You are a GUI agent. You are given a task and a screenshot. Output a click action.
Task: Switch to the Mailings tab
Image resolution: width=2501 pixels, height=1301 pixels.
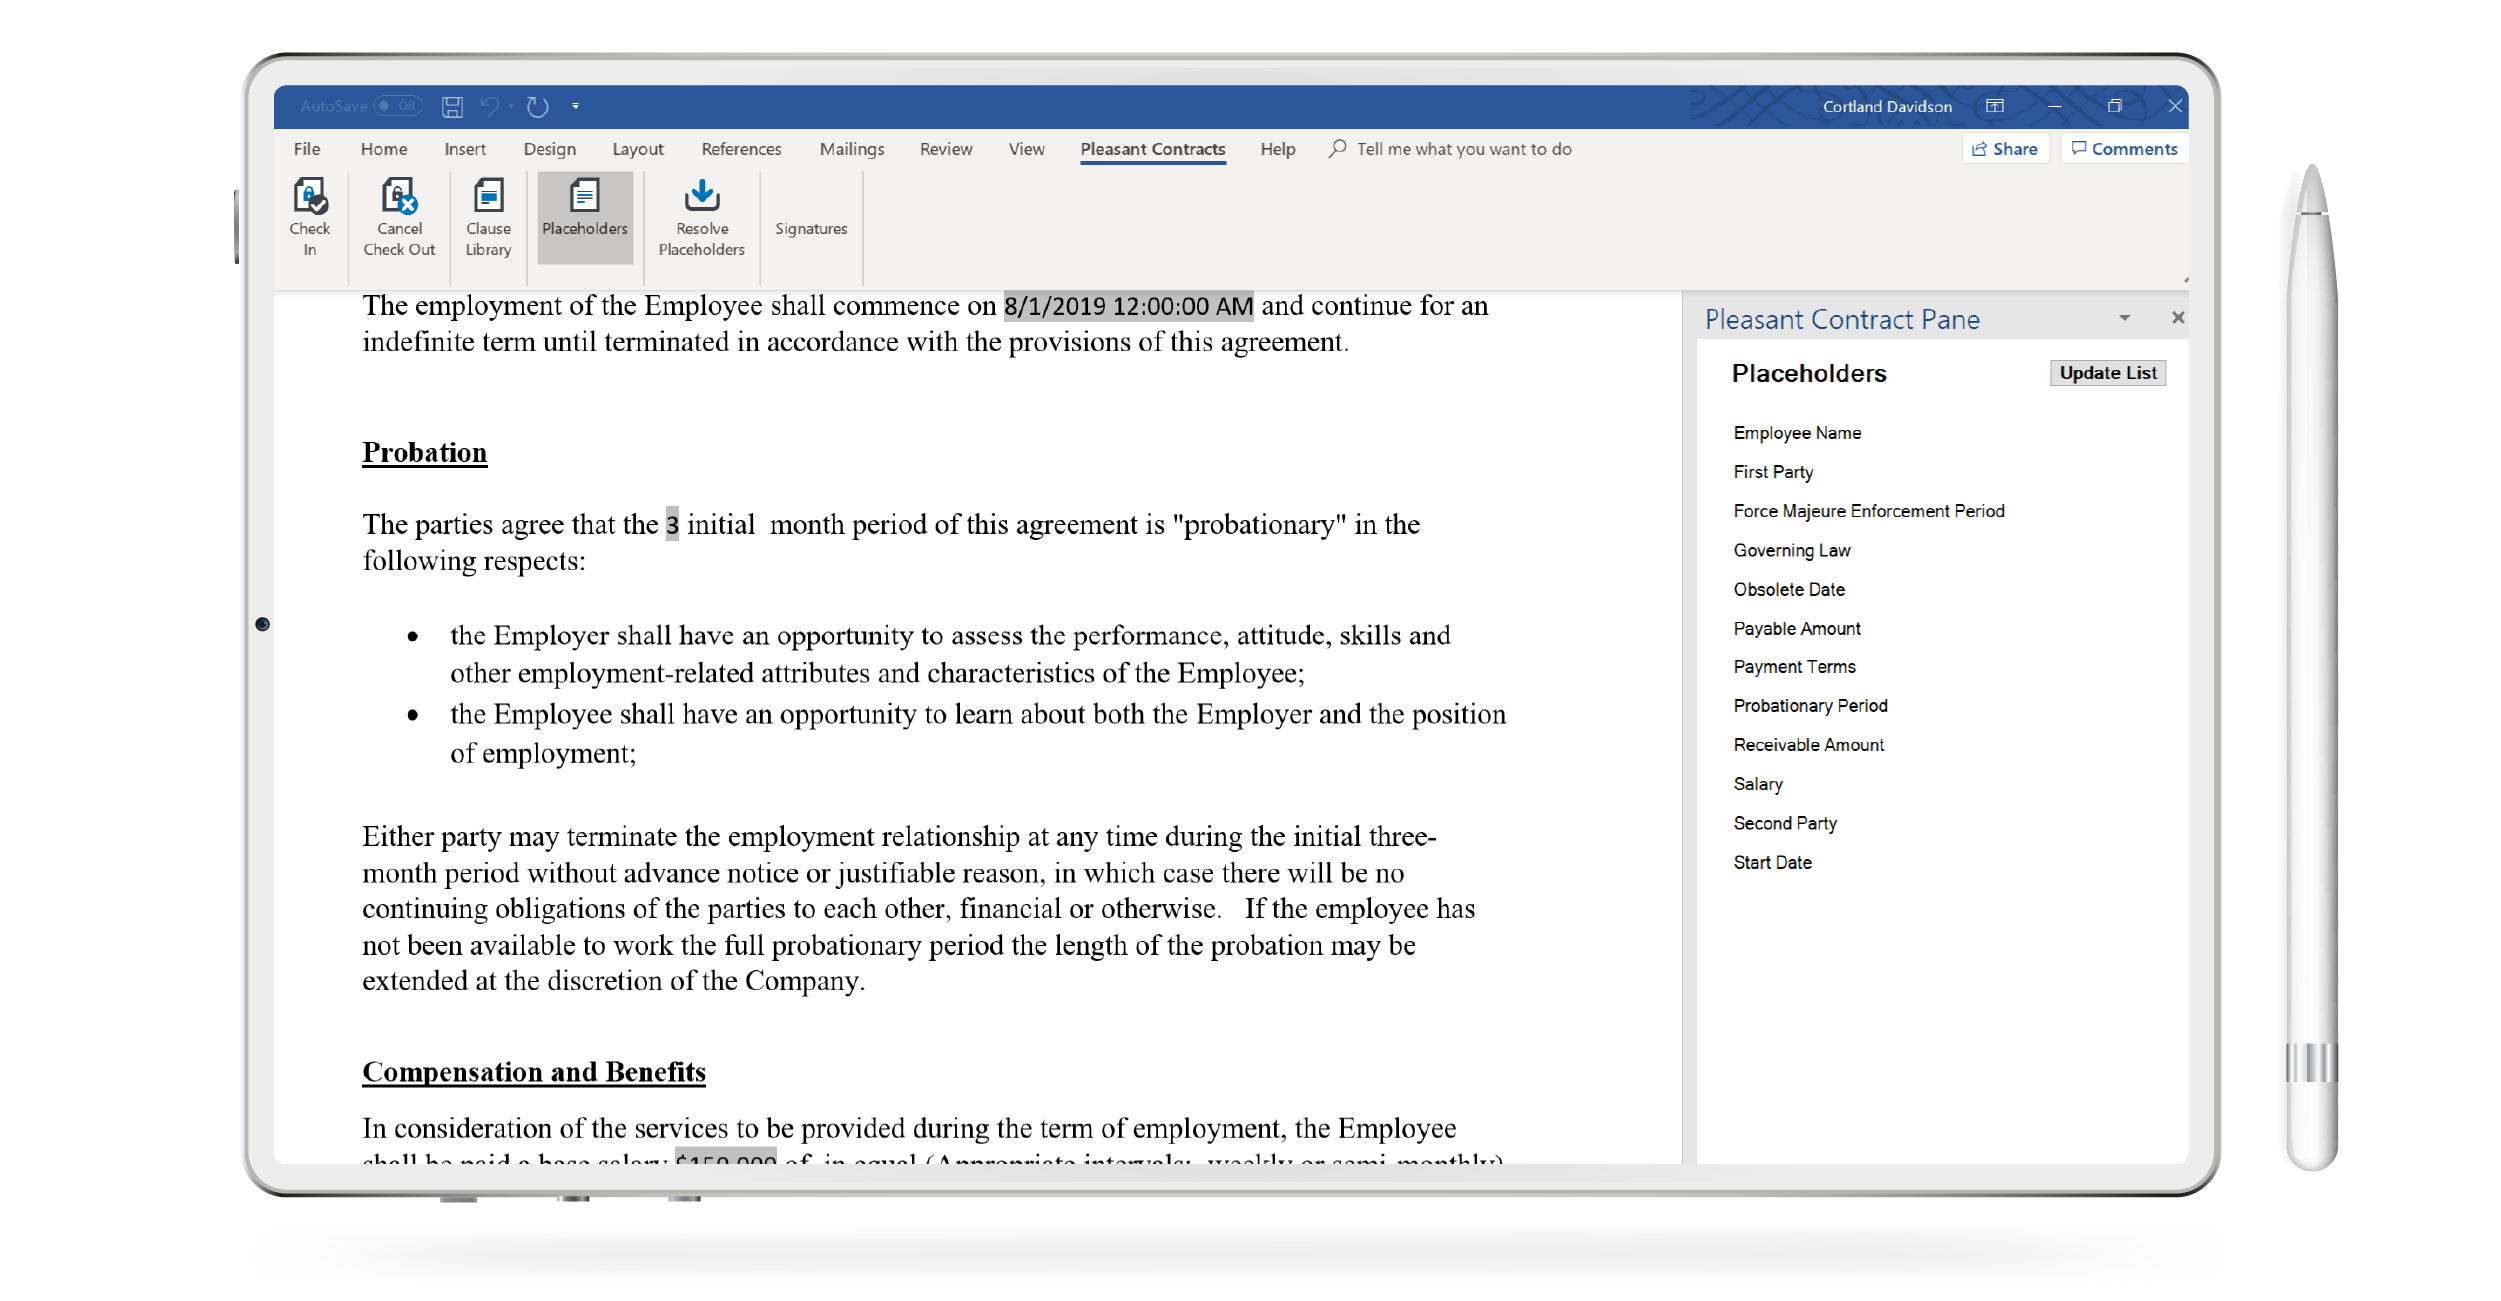click(x=852, y=149)
